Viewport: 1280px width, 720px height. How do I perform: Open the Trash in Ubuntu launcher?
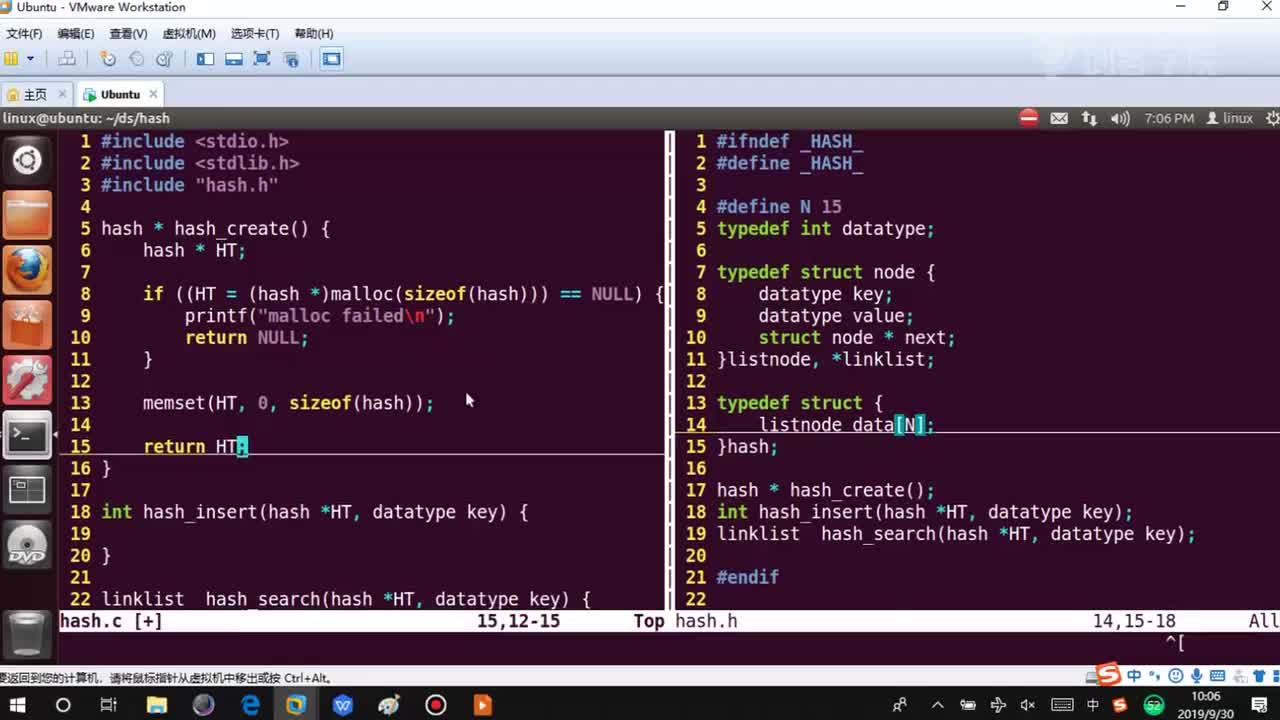click(x=27, y=633)
